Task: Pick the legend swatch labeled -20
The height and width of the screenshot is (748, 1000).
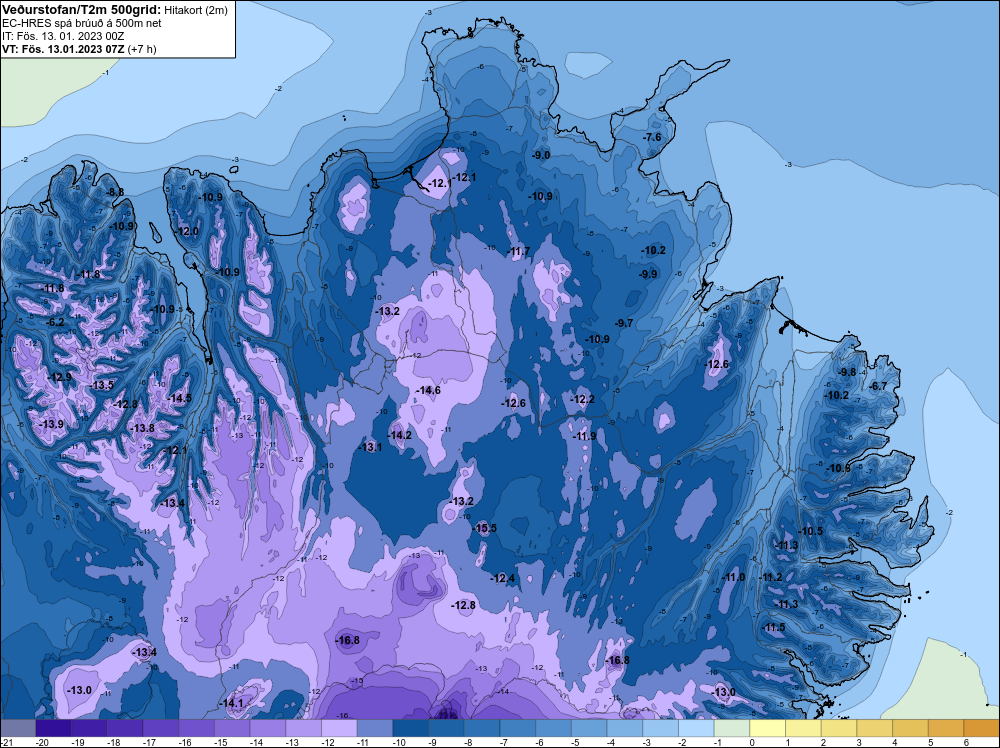Action: coord(54,728)
